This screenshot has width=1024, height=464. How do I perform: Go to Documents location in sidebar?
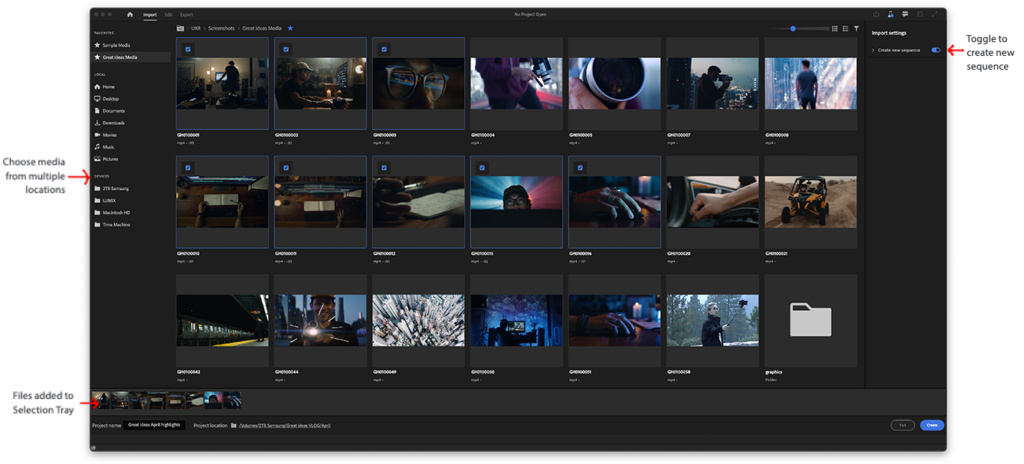pos(109,111)
